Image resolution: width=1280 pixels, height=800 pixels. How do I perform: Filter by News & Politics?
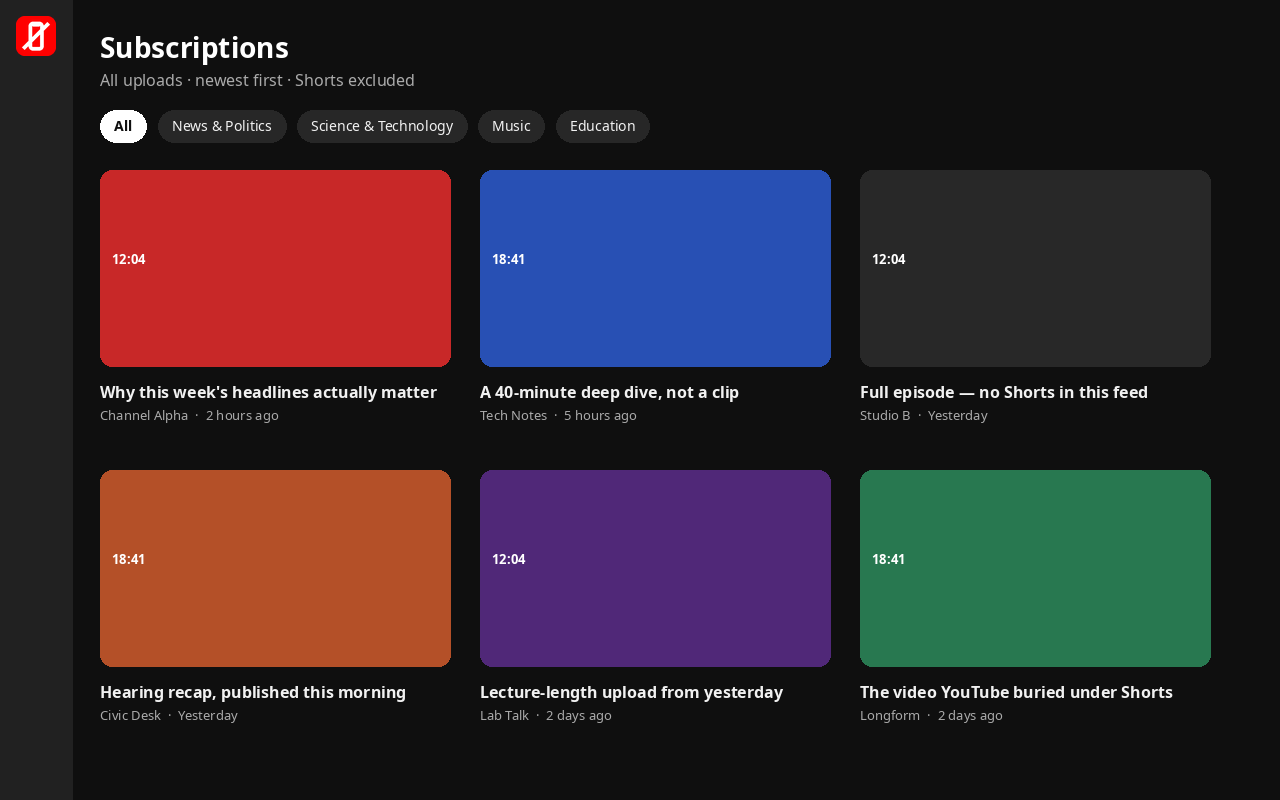pos(222,126)
